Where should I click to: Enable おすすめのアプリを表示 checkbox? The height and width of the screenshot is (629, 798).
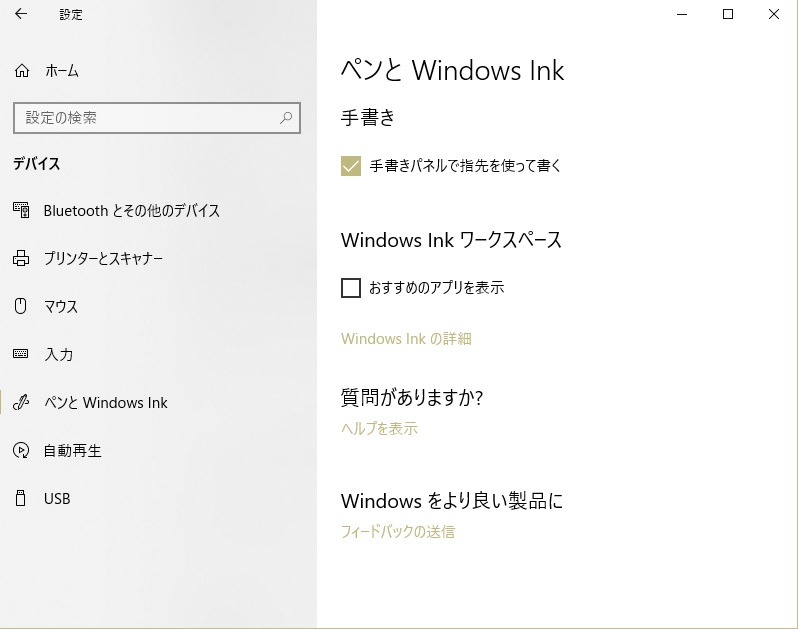coord(351,288)
